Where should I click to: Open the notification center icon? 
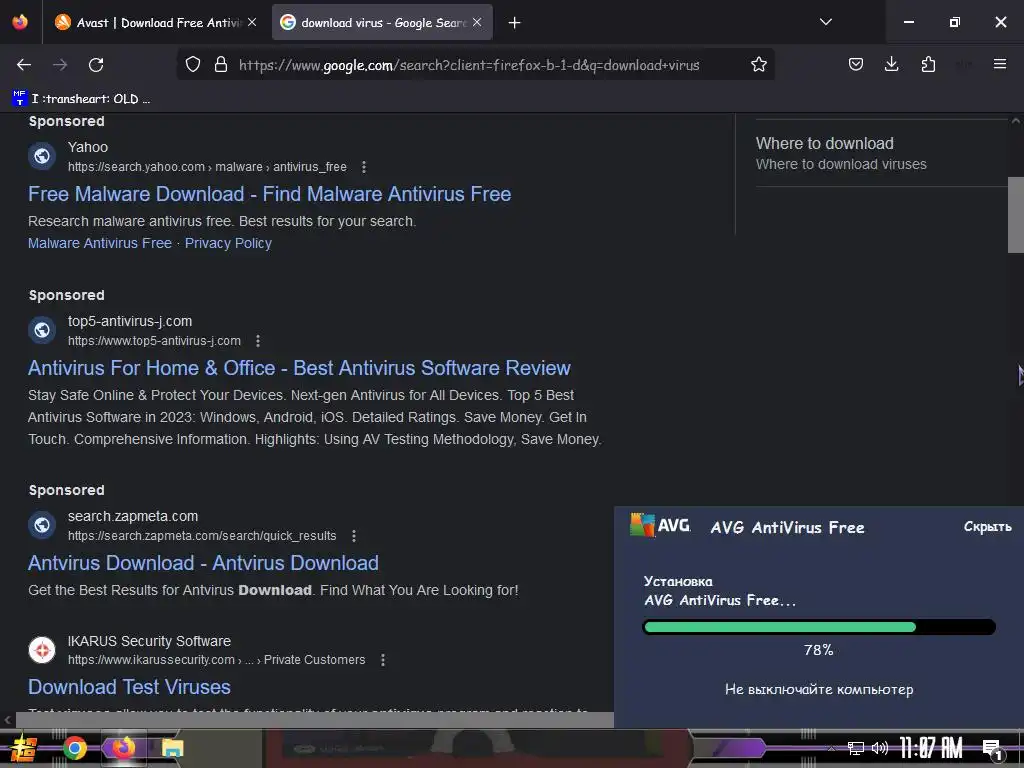tap(992, 749)
